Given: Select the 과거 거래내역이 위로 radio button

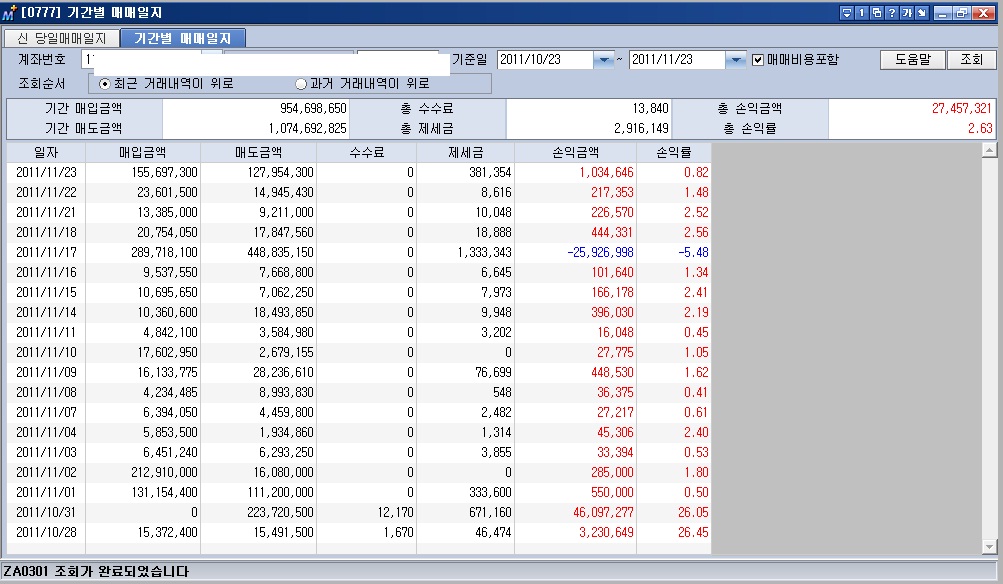Looking at the screenshot, I should [301, 84].
